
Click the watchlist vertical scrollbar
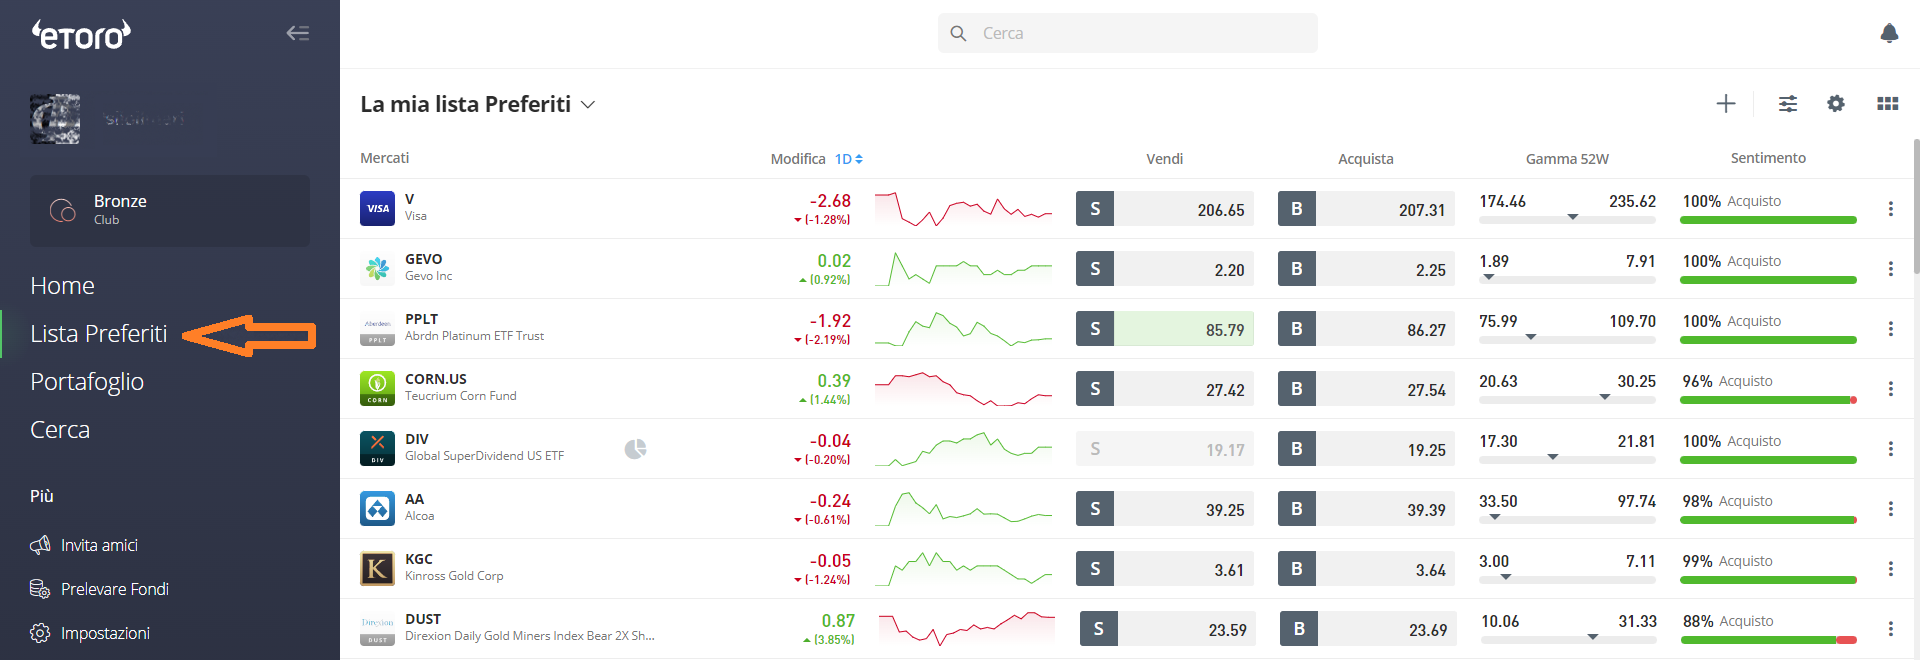1916,205
